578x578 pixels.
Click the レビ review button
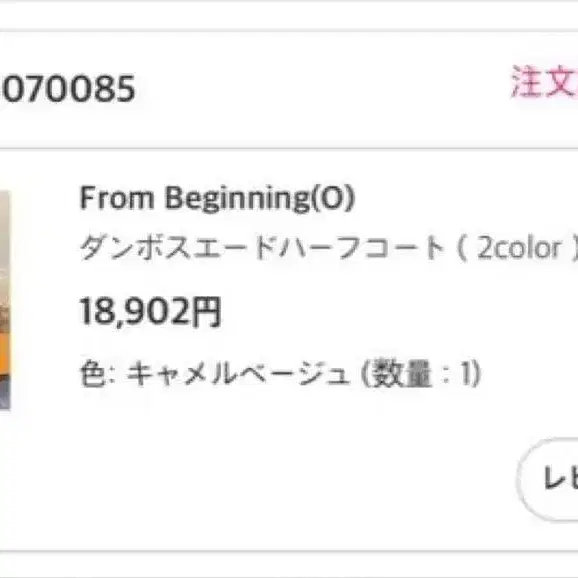click(x=548, y=479)
